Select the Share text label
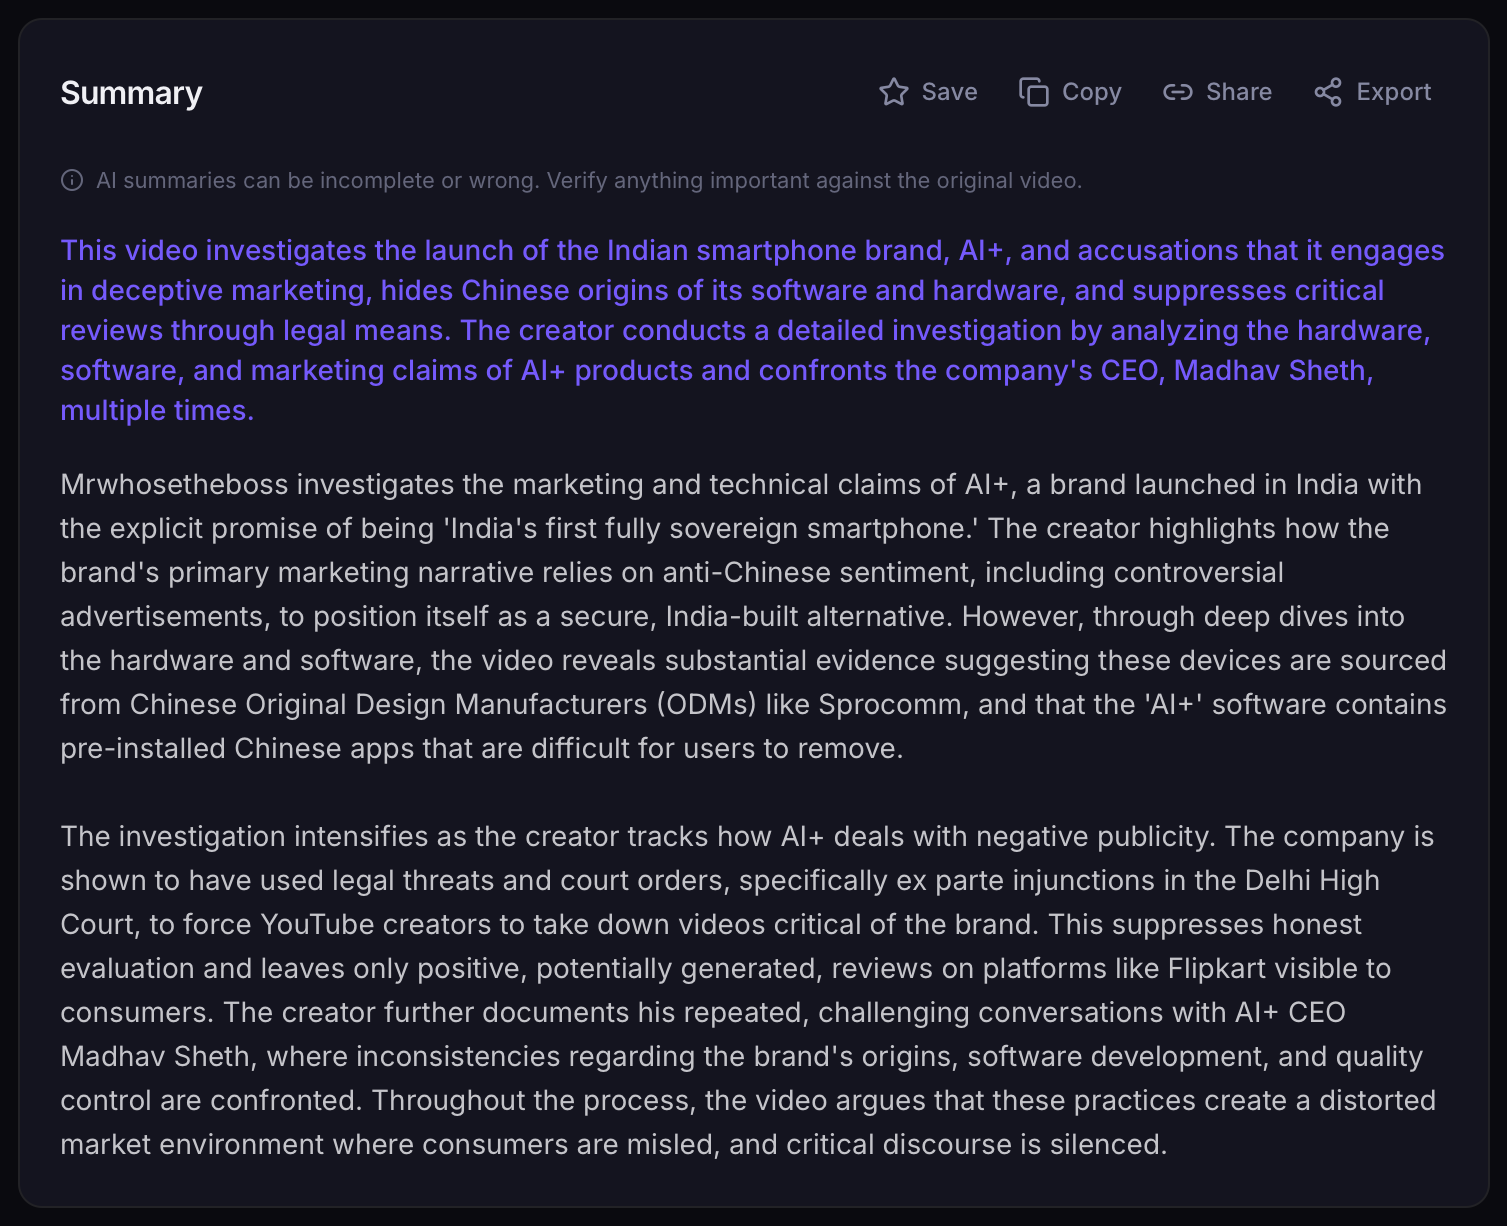Image resolution: width=1507 pixels, height=1226 pixels. 1239,92
